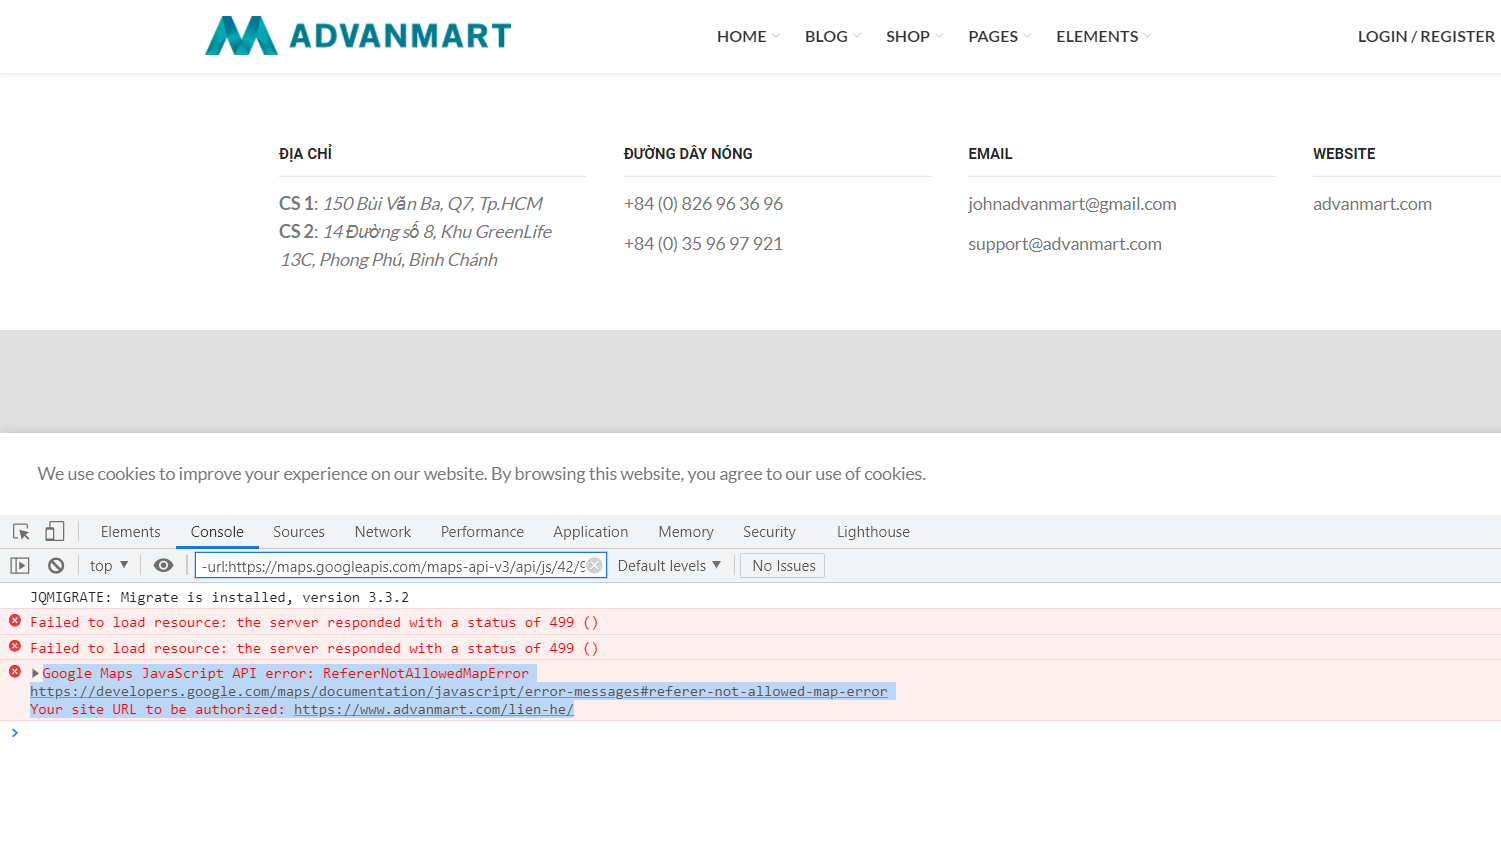Clear the console with the ban icon

[x=56, y=566]
